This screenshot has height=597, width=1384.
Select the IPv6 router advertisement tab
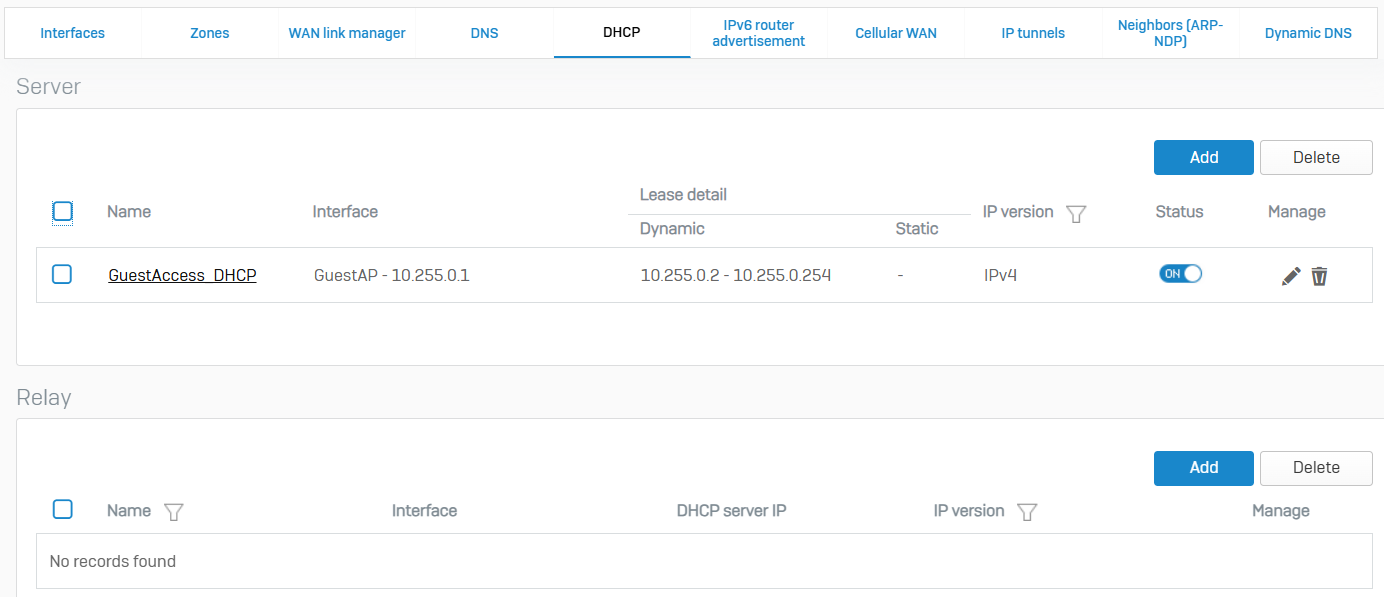758,33
